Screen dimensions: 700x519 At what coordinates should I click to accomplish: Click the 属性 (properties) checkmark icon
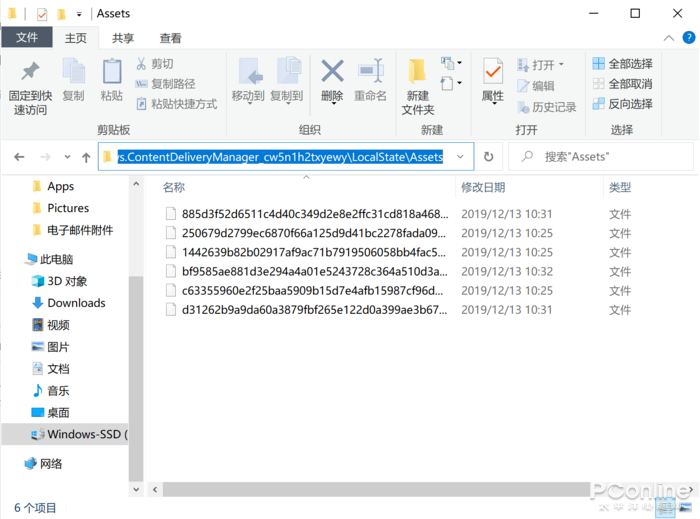pyautogui.click(x=493, y=72)
